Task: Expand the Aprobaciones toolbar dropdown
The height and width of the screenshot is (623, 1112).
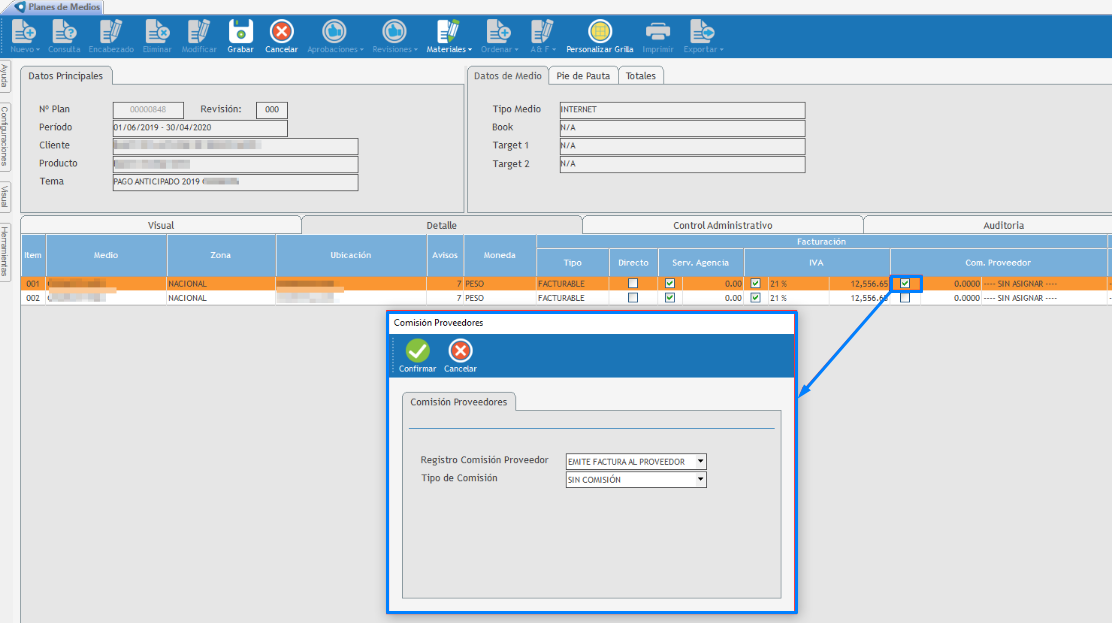Action: click(x=335, y=35)
